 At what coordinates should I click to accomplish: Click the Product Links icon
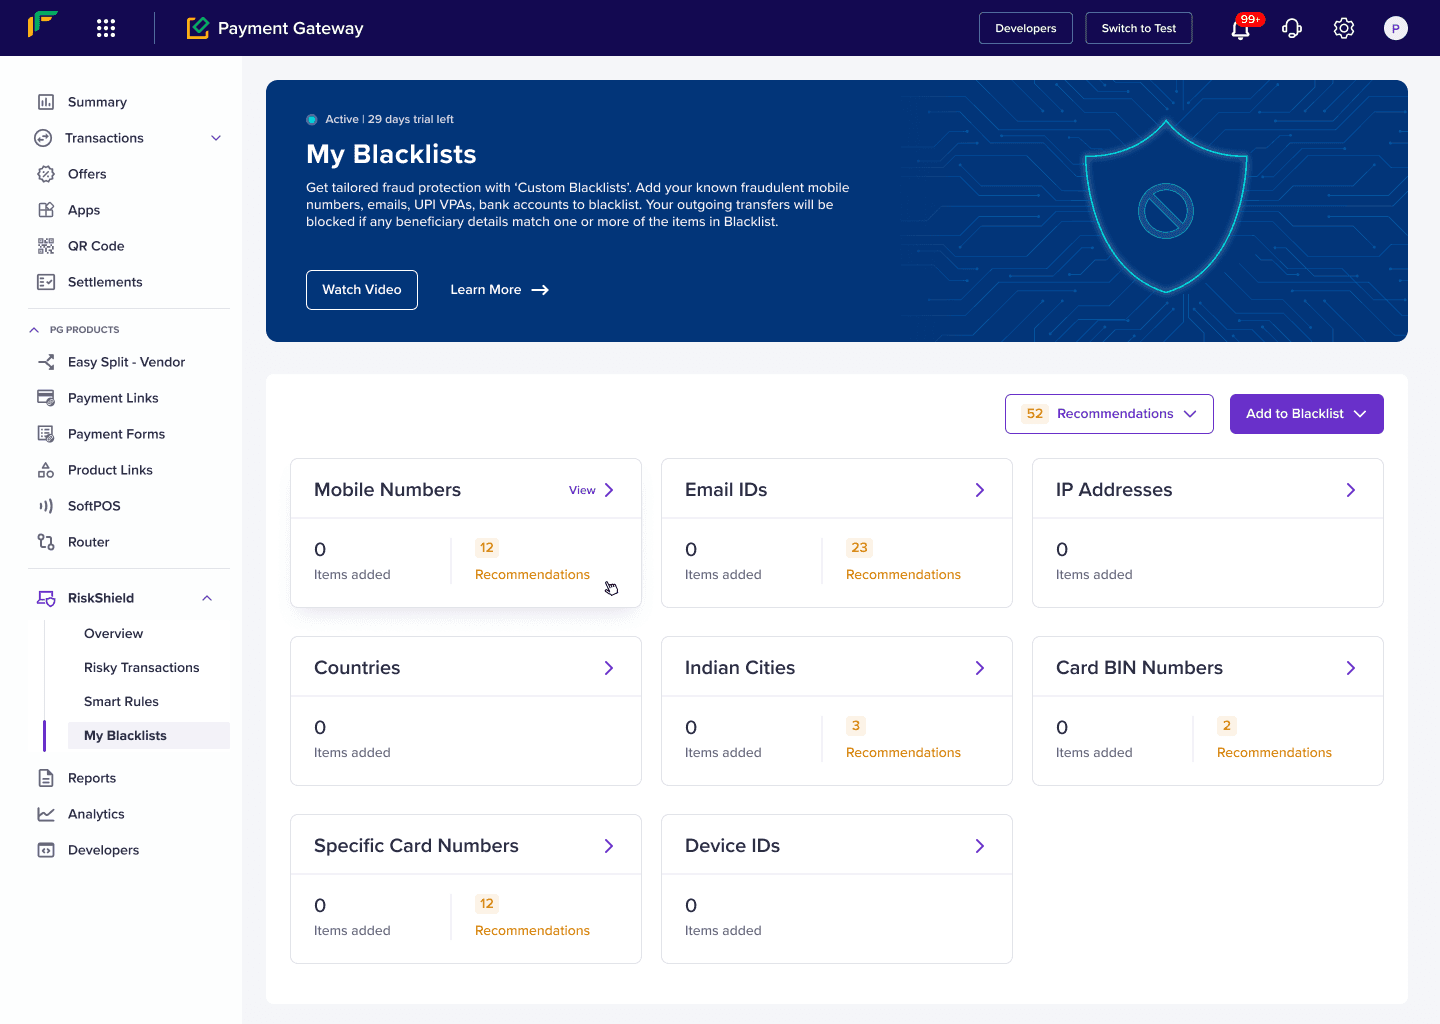pyautogui.click(x=46, y=470)
